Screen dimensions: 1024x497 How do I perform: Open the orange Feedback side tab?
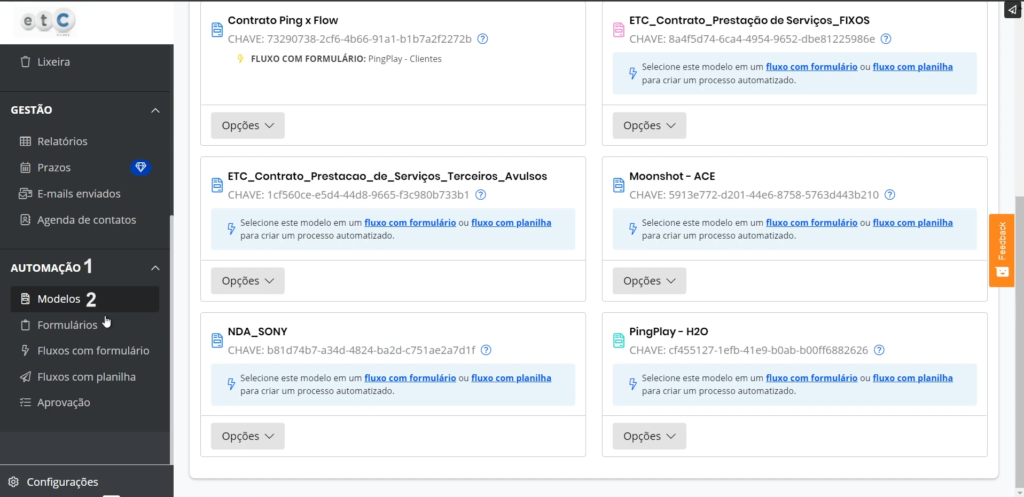pos(1001,250)
